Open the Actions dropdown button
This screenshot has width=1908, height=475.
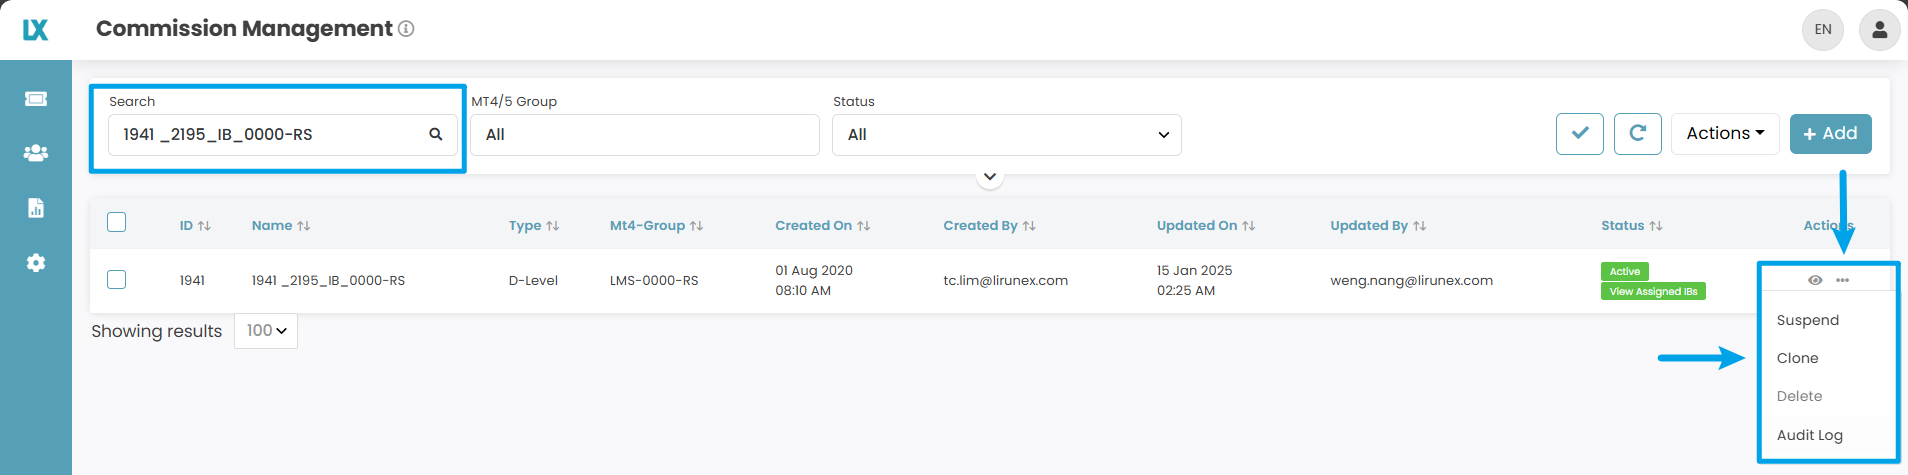[x=1724, y=134]
